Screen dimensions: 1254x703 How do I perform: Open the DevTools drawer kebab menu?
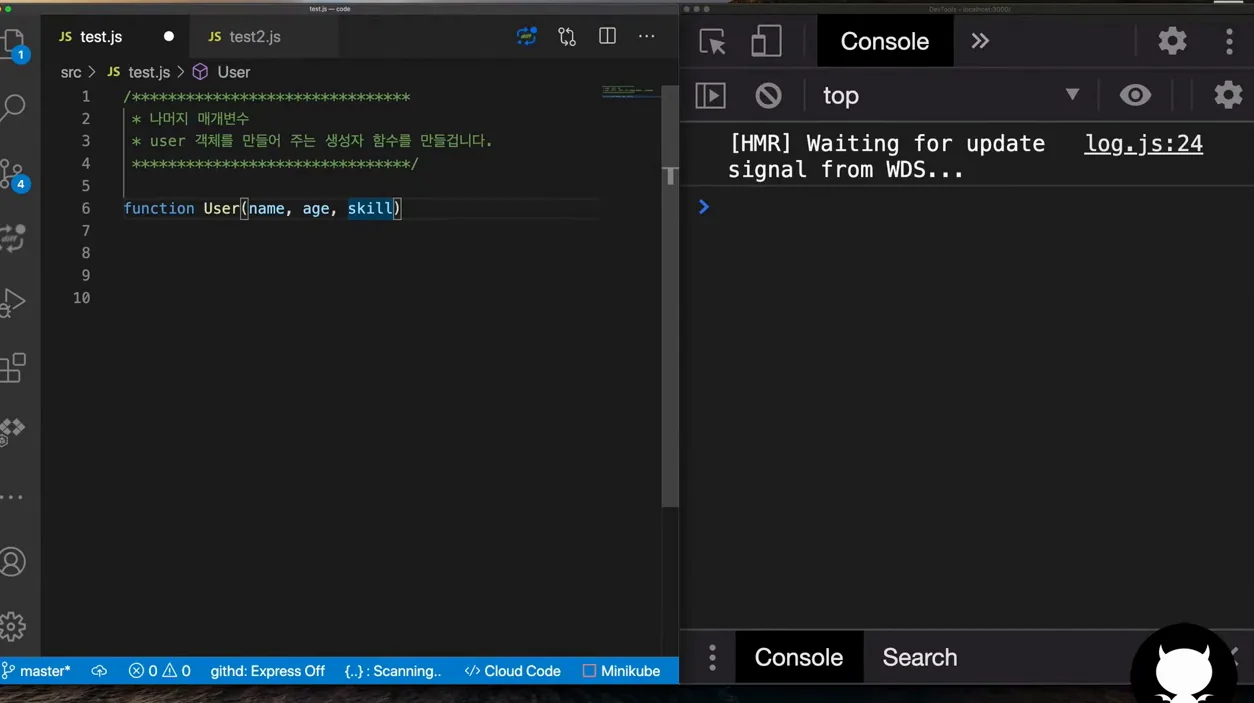point(712,657)
